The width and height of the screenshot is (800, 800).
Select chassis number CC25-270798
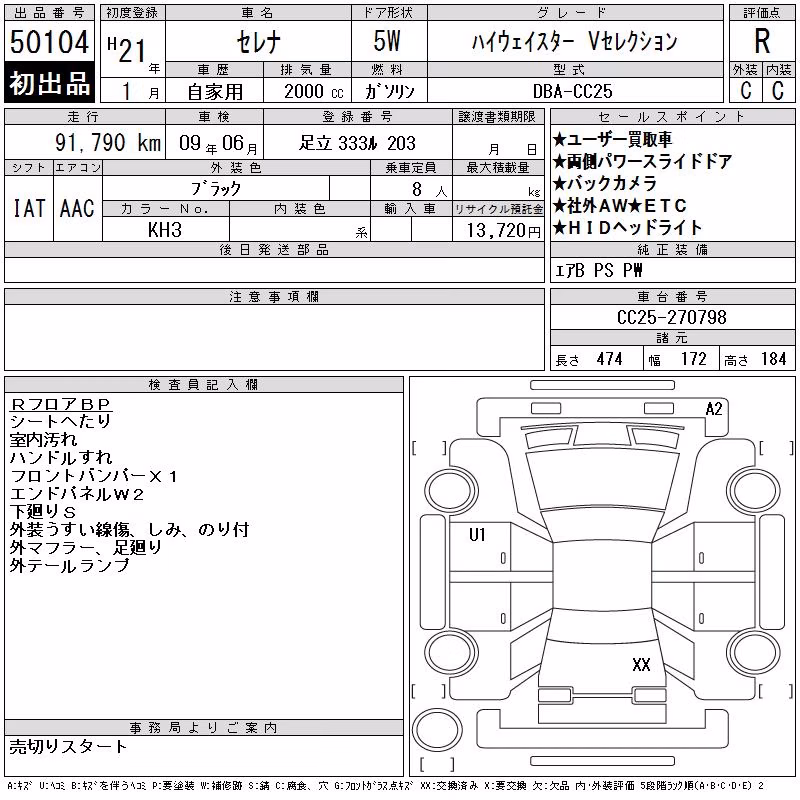671,317
